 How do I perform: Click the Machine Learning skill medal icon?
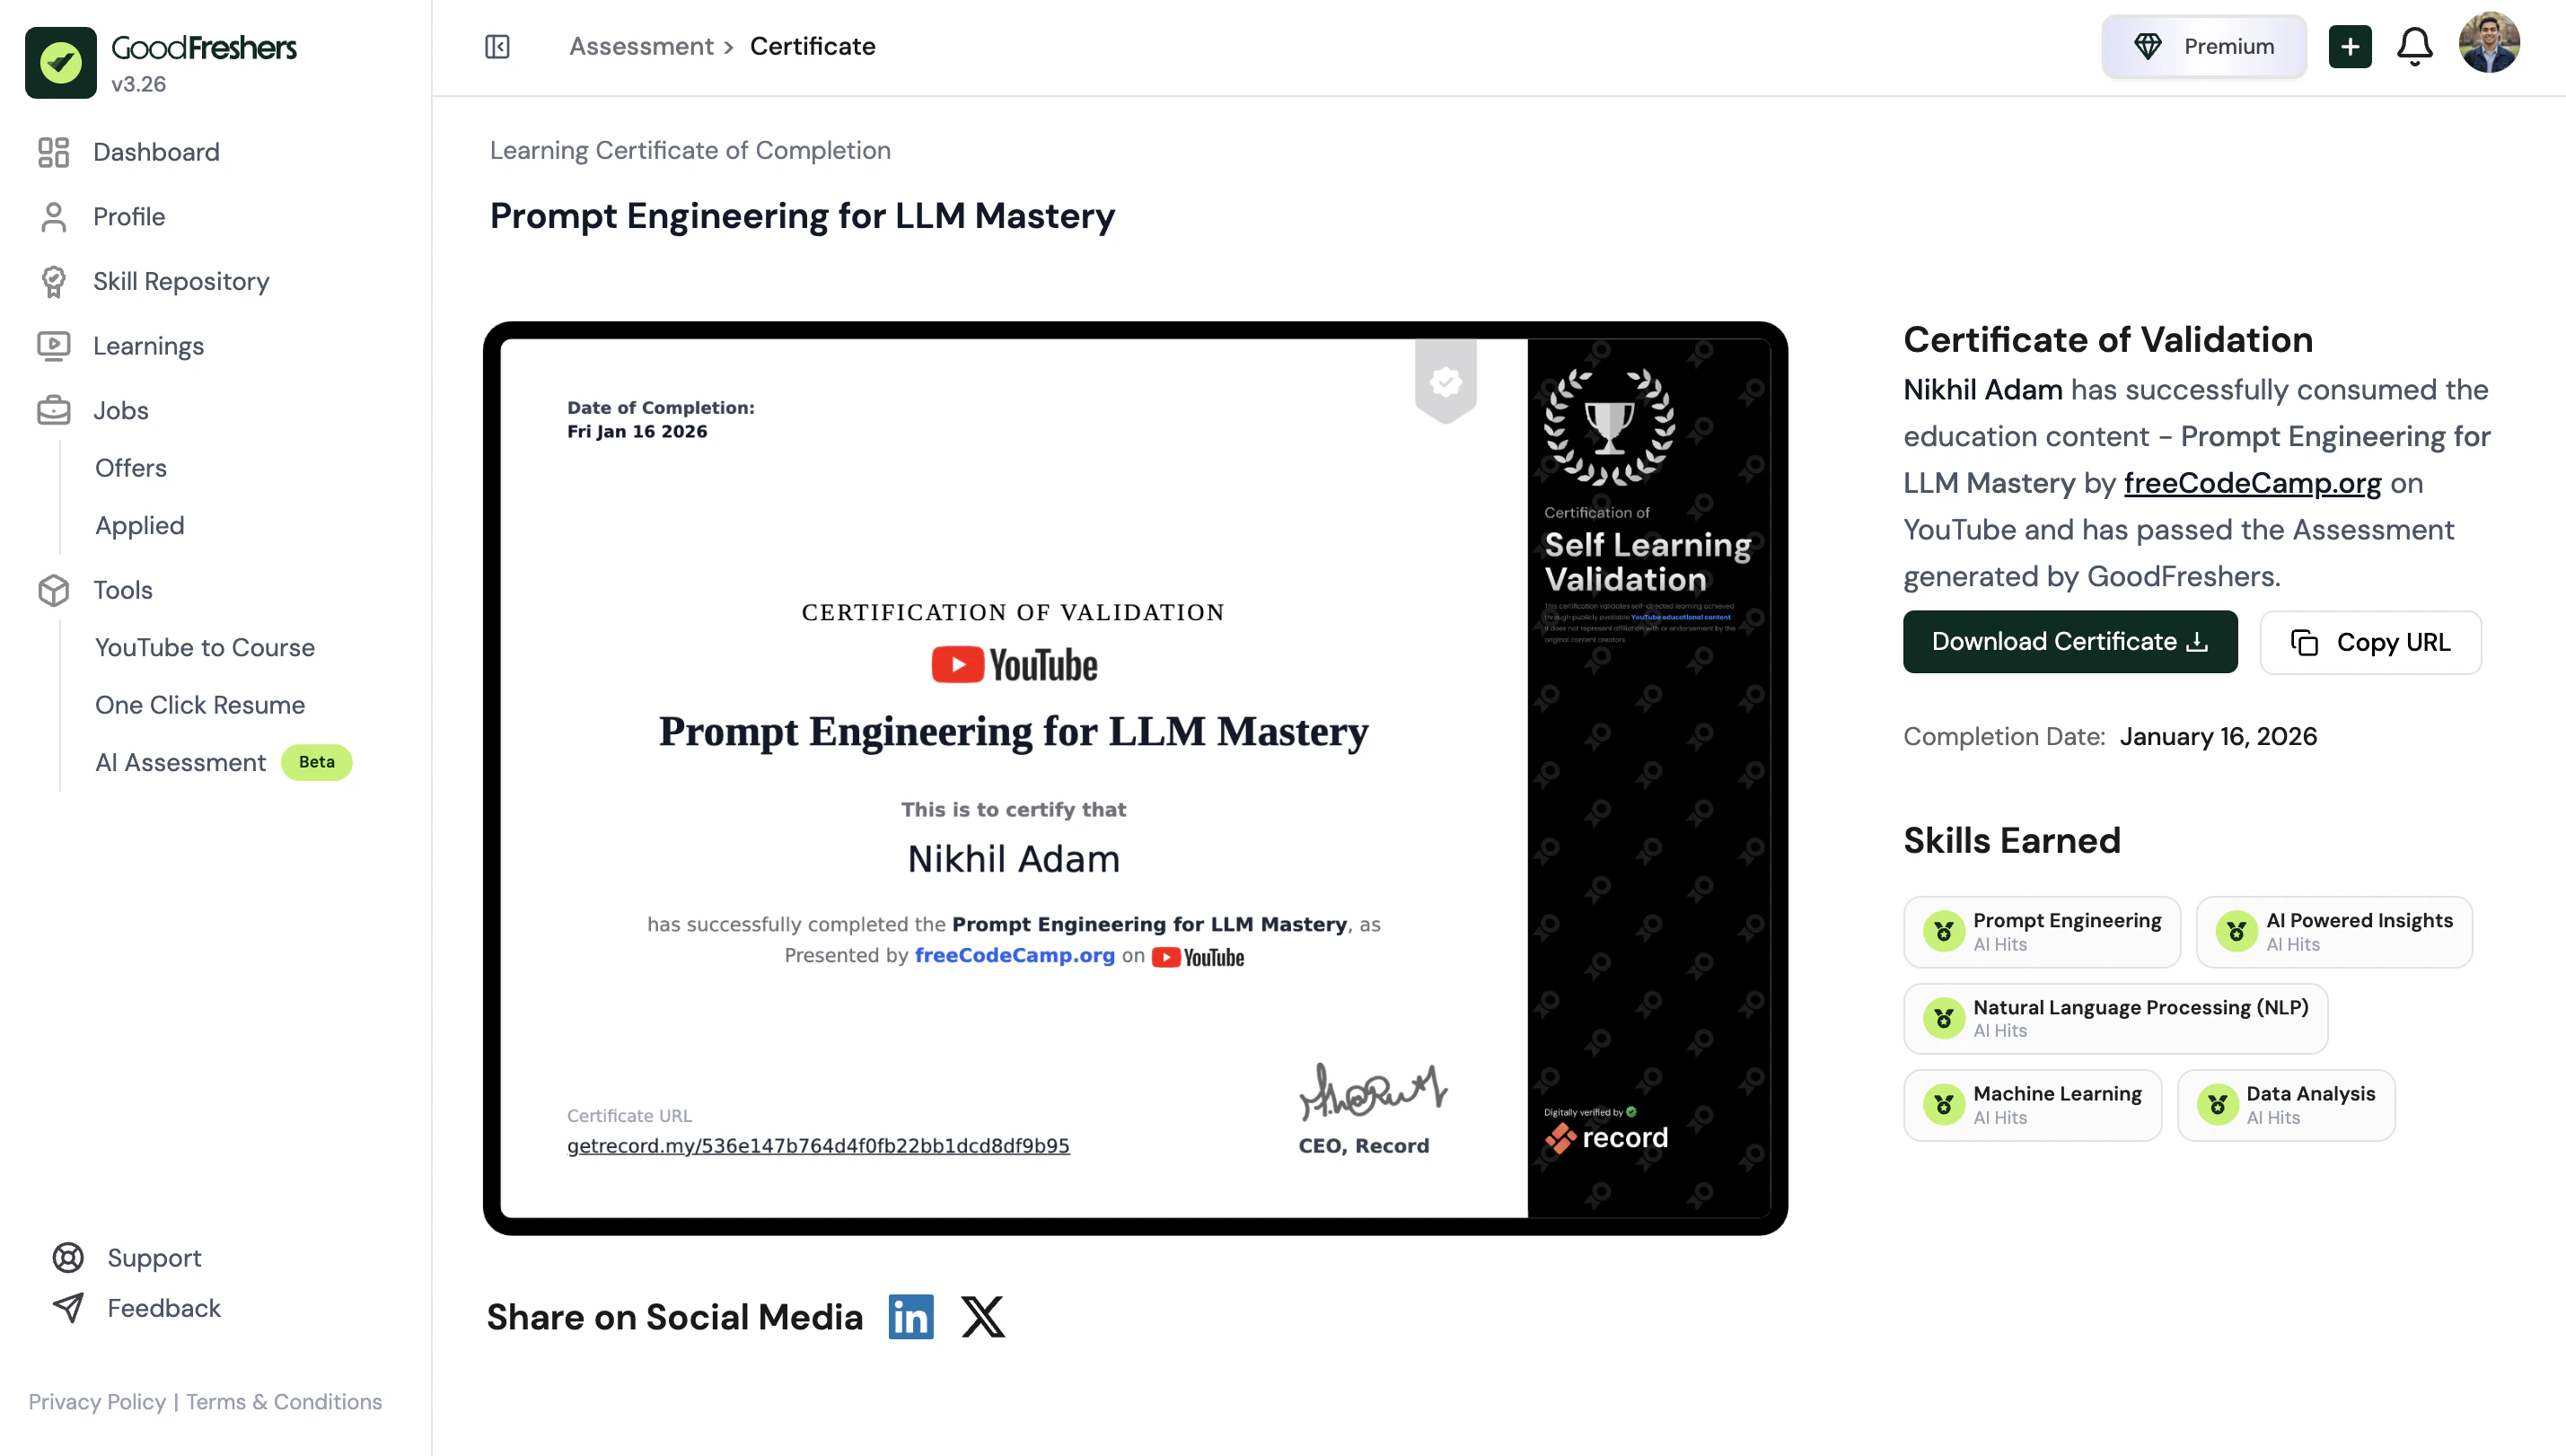click(x=1944, y=1105)
